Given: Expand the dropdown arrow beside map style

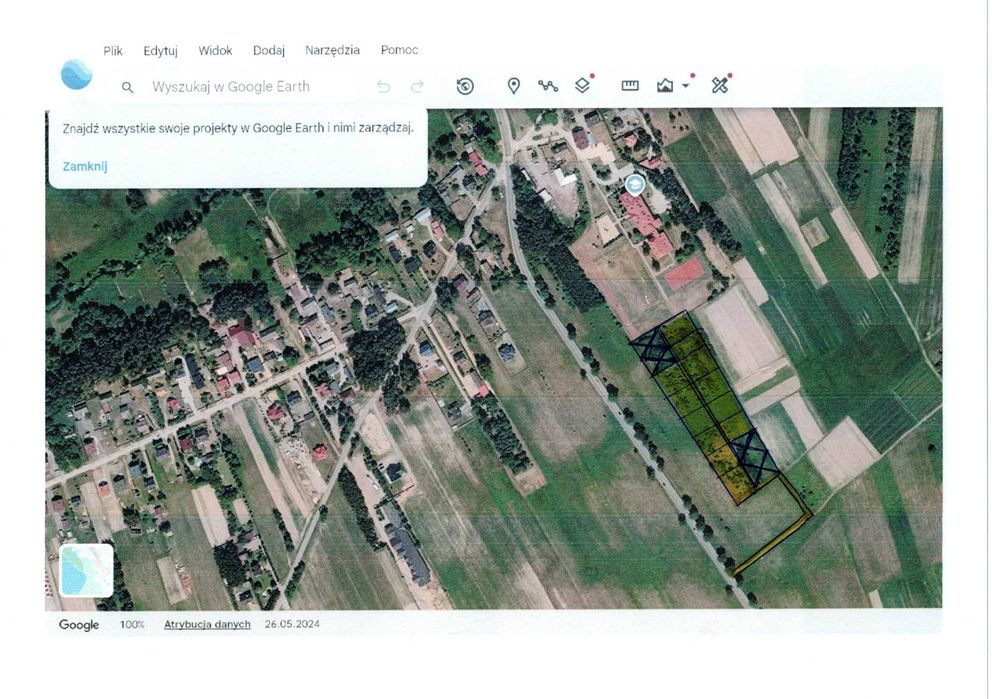Looking at the screenshot, I should [x=686, y=86].
